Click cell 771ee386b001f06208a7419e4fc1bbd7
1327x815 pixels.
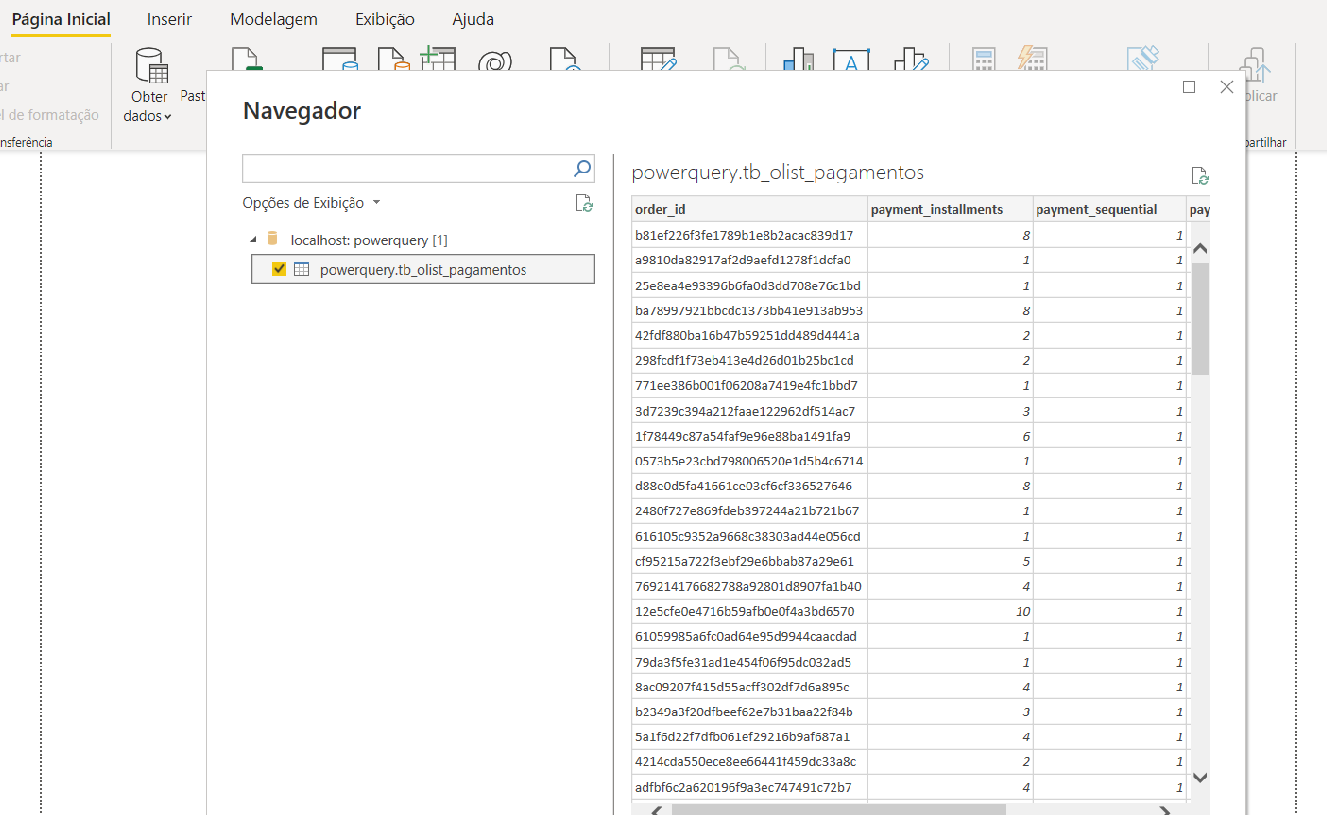click(x=749, y=385)
